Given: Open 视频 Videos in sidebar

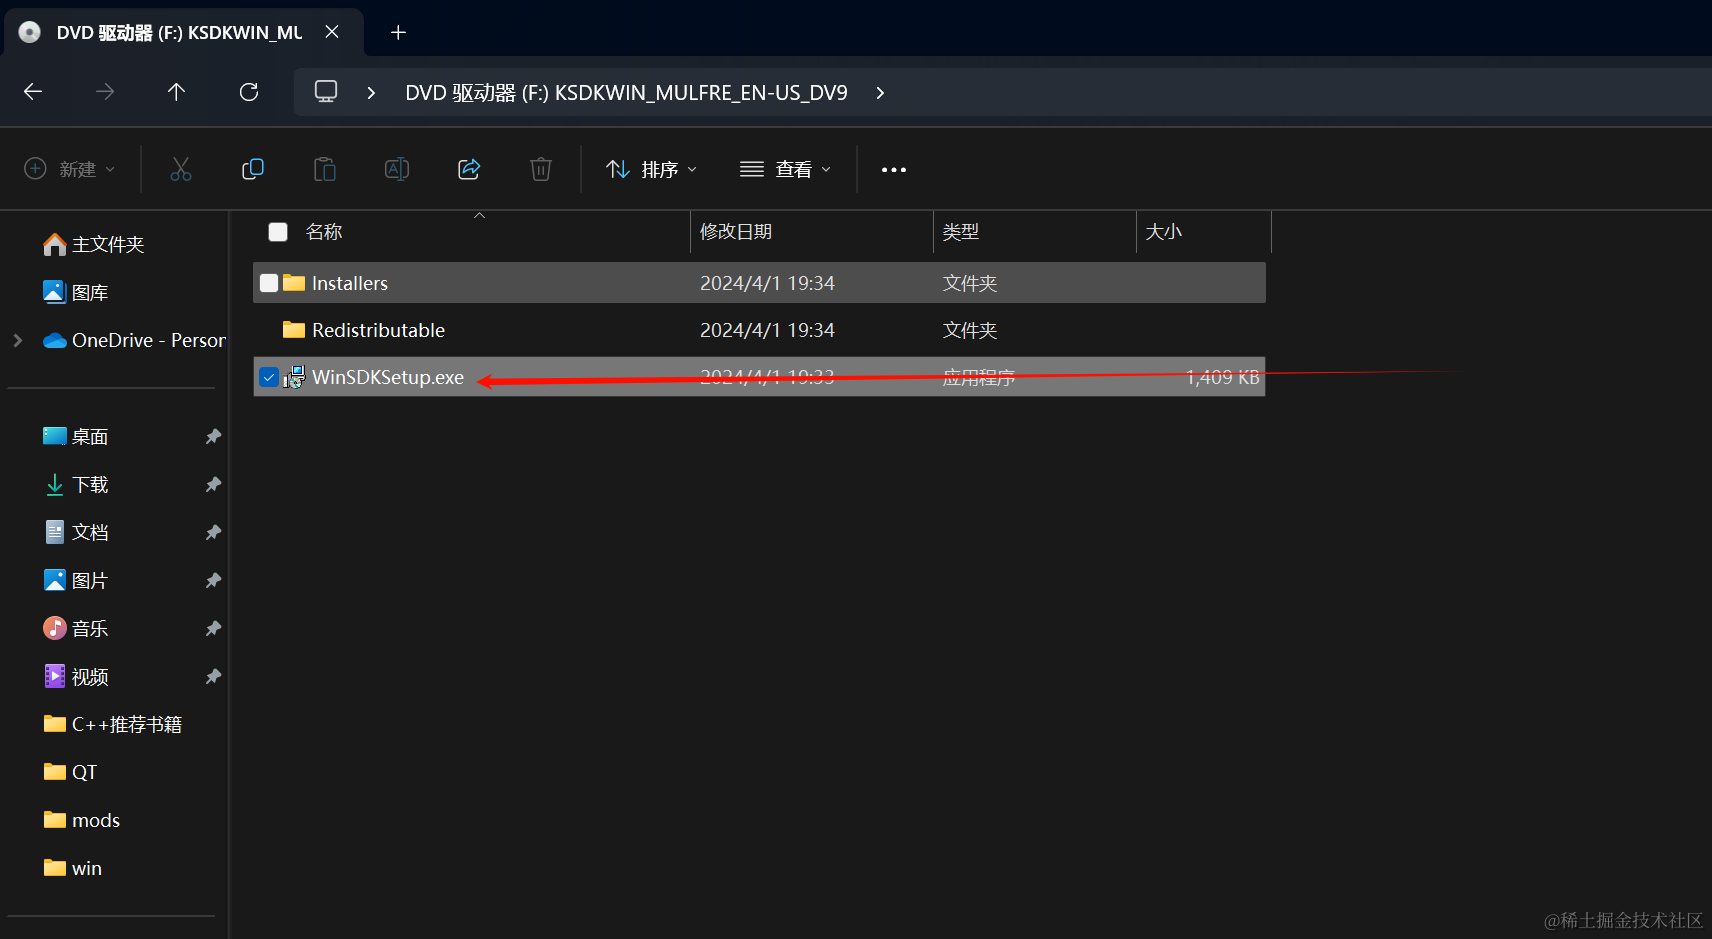Looking at the screenshot, I should pyautogui.click(x=76, y=676).
